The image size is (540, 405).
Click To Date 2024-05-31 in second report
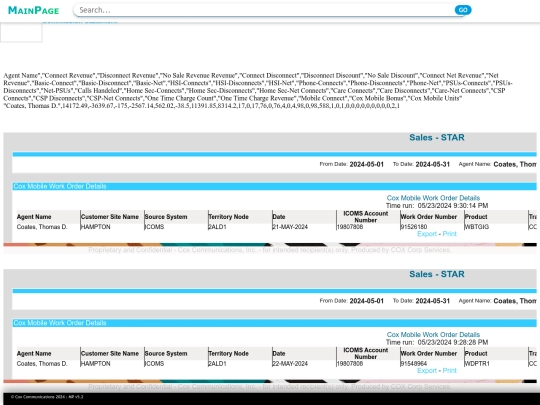pos(433,301)
